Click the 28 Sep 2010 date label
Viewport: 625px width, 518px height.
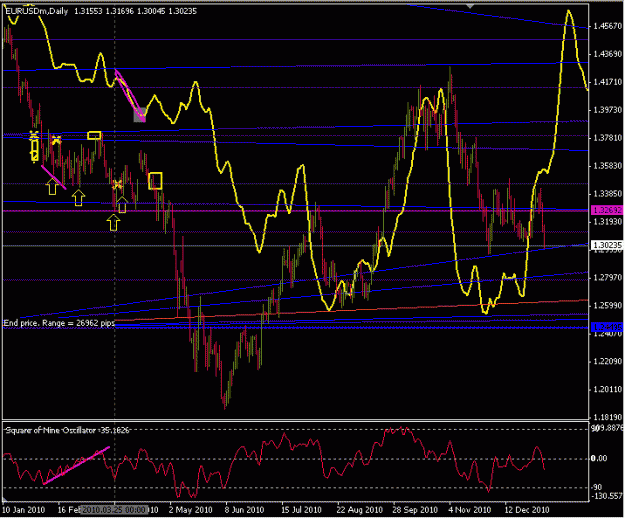click(x=415, y=510)
